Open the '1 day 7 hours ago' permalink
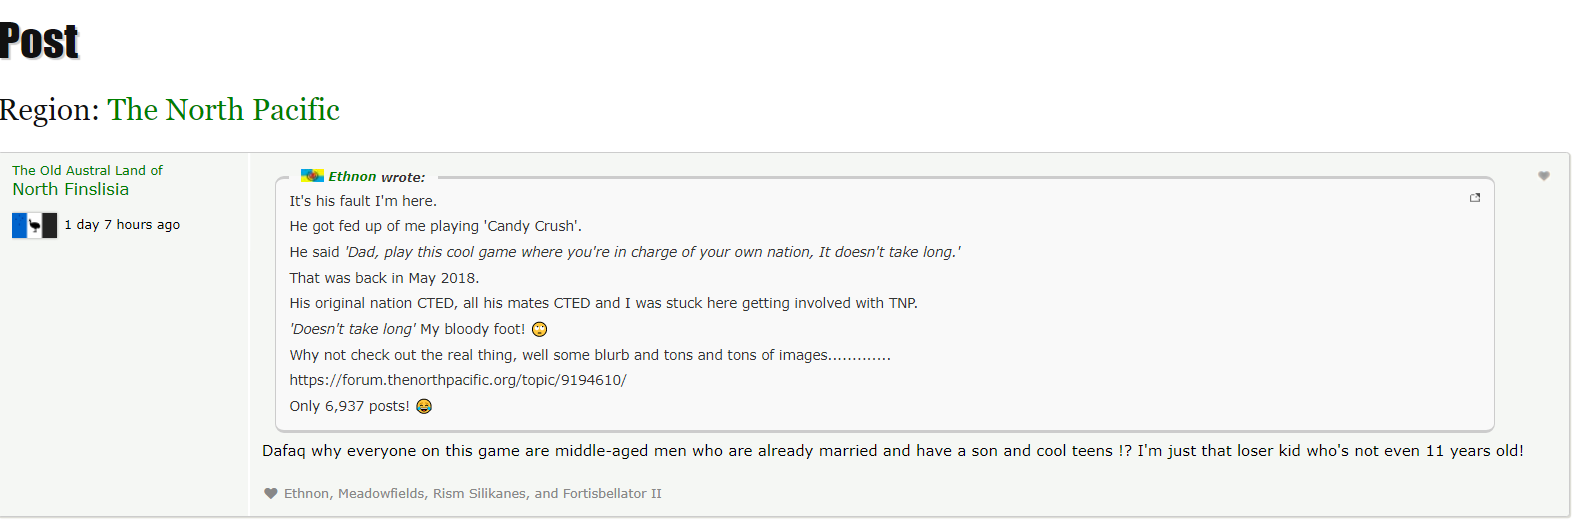The height and width of the screenshot is (522, 1584). click(122, 224)
